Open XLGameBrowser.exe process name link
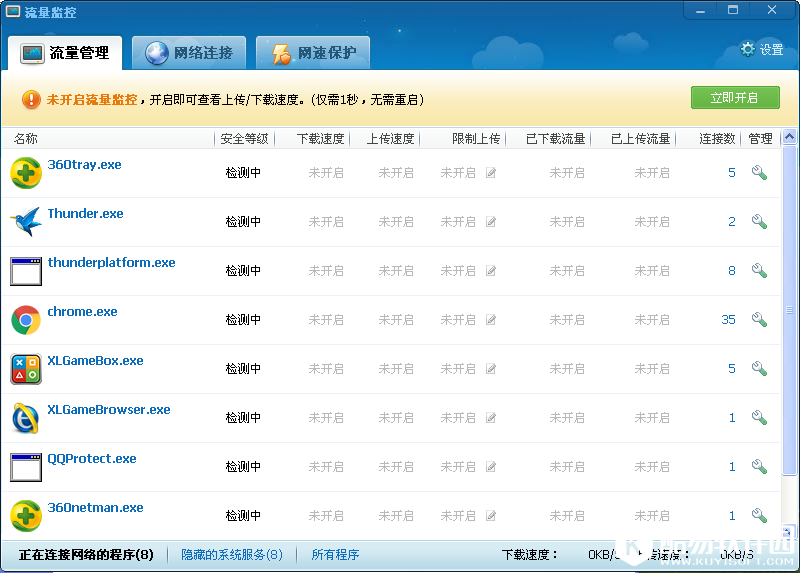 pos(109,410)
